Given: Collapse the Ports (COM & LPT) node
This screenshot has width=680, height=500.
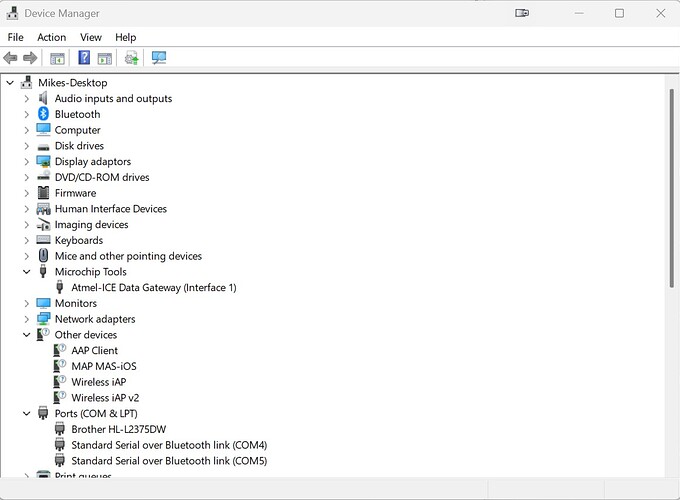Looking at the screenshot, I should click(x=26, y=414).
